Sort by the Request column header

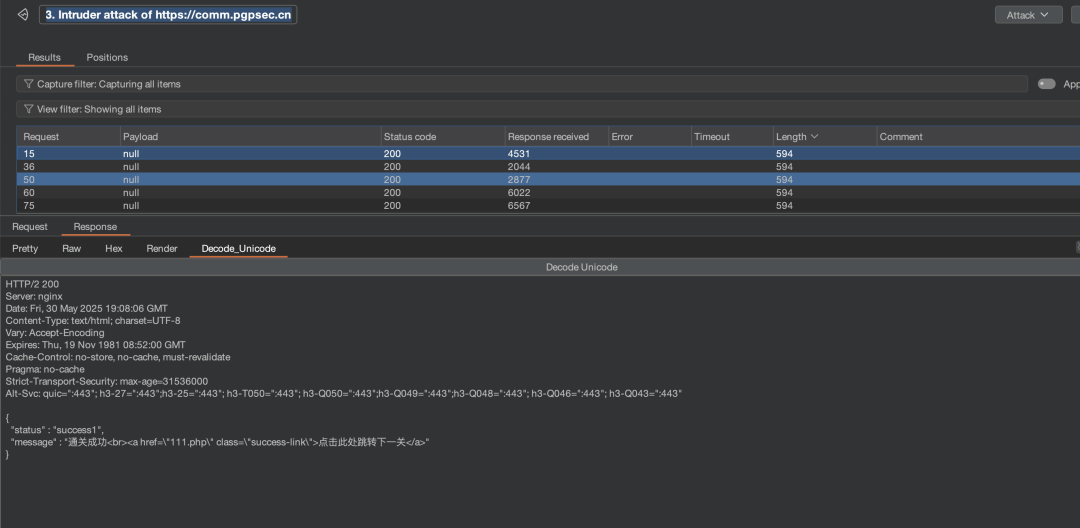68,136
